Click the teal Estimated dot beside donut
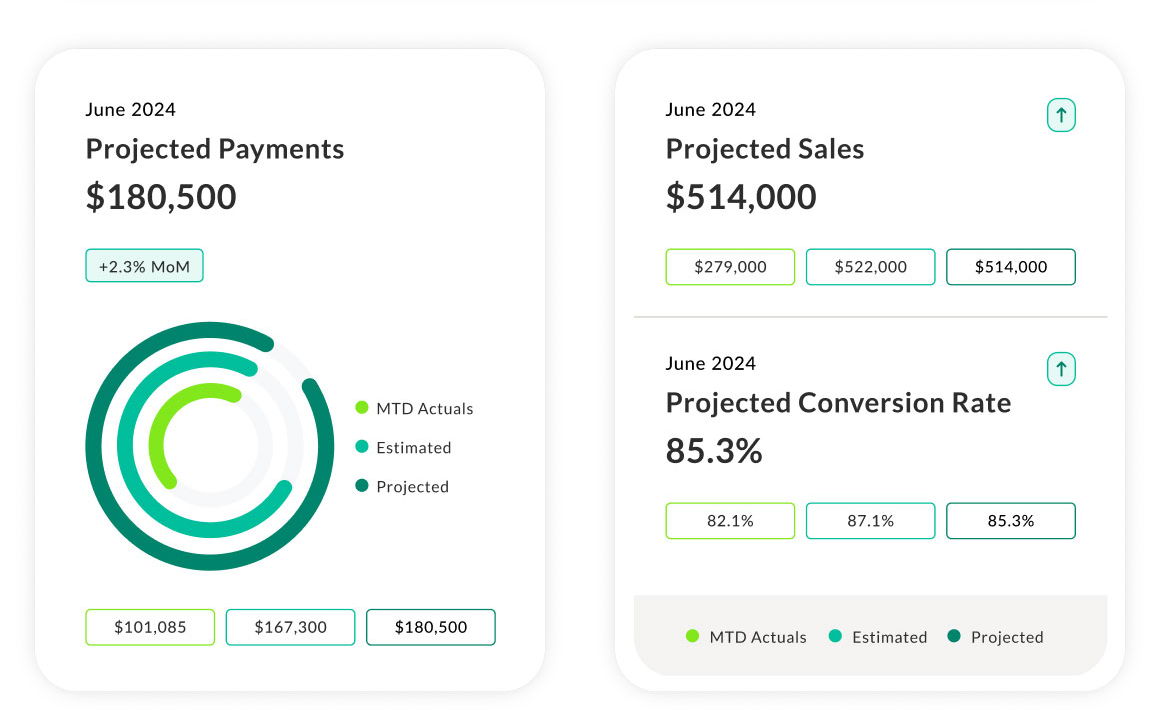Viewport: 1158px width, 724px height. [x=362, y=447]
